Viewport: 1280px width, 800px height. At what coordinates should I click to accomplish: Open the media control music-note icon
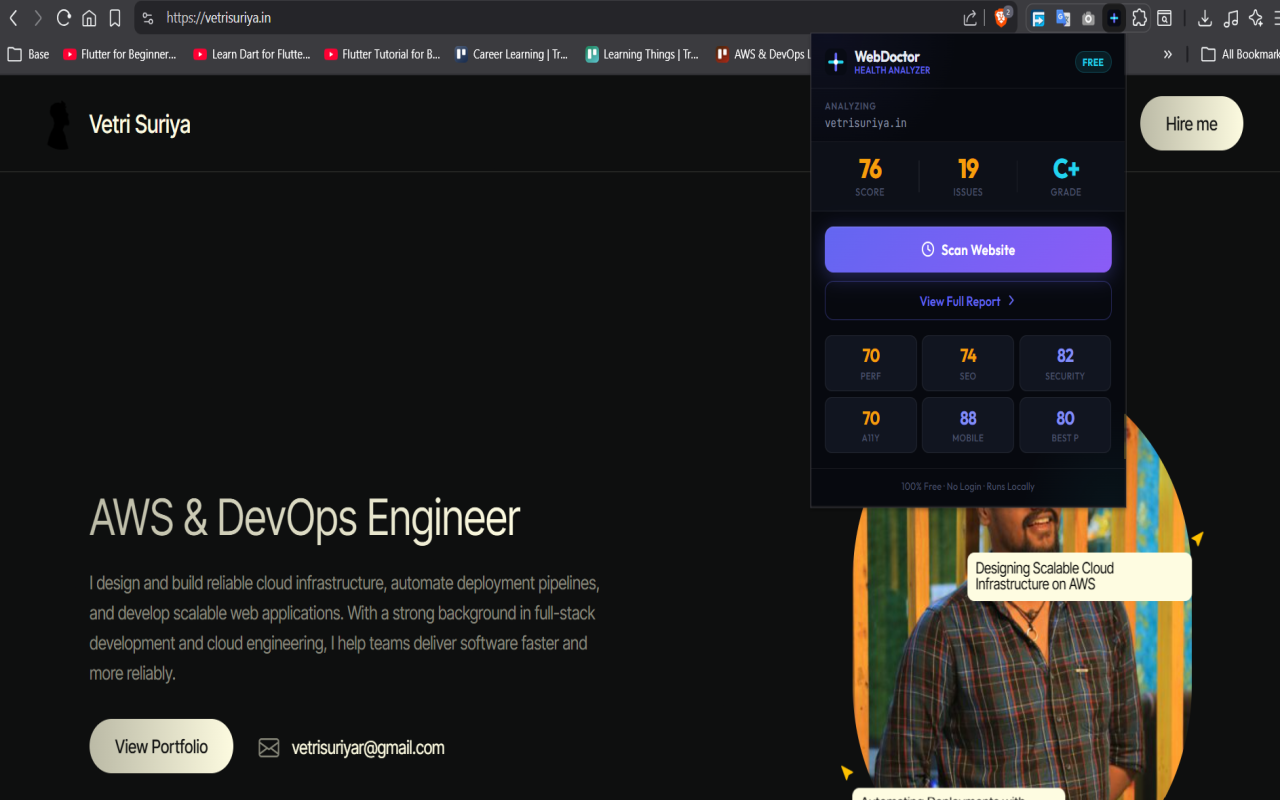[1231, 18]
